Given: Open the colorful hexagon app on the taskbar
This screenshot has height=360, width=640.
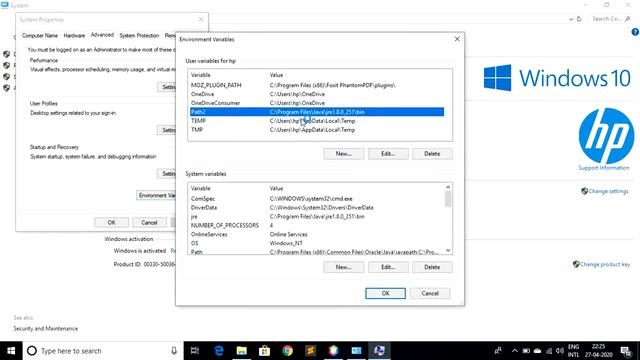Looking at the screenshot, I should pyautogui.click(x=333, y=351).
